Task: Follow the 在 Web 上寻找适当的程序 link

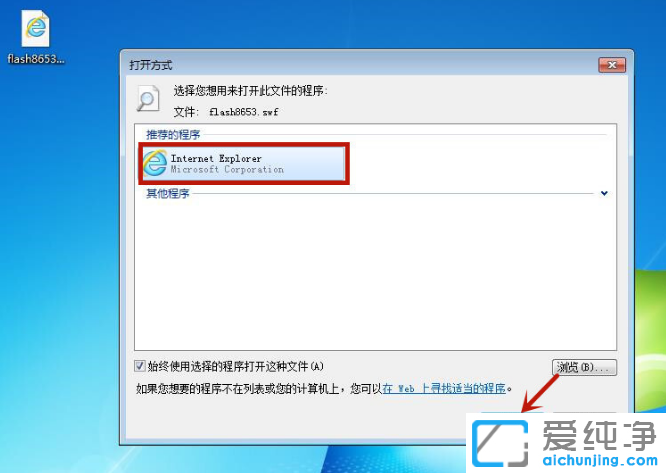Action: click(x=444, y=388)
